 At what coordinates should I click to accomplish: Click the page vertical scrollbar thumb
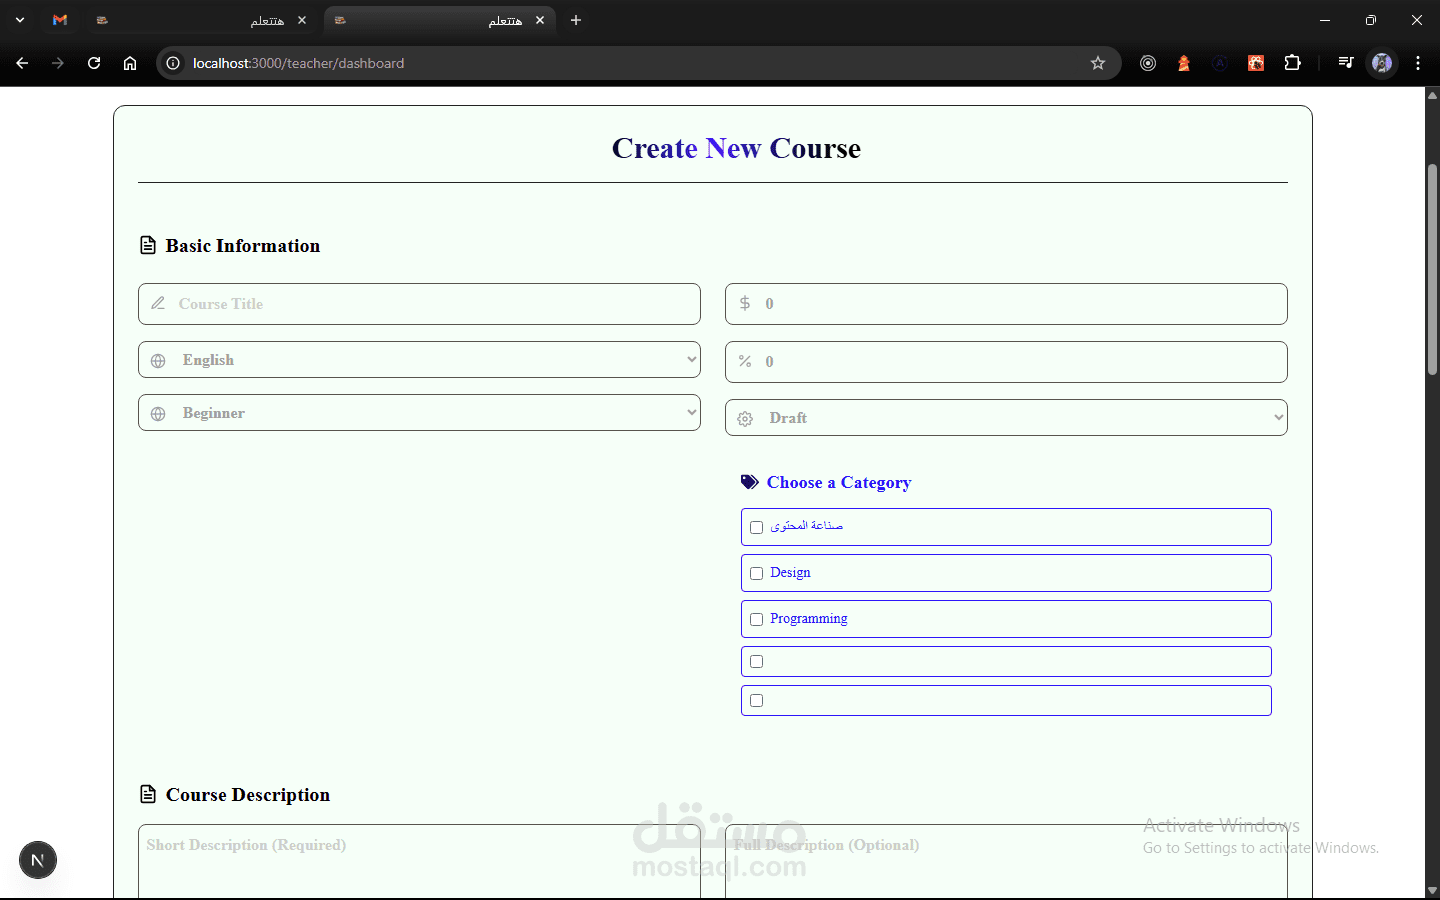[x=1432, y=270]
